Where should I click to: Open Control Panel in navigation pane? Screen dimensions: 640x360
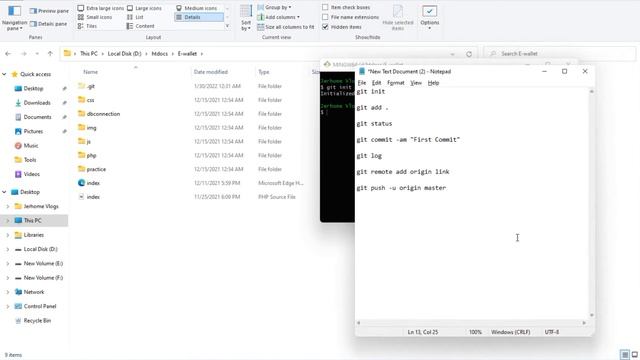click(40, 307)
